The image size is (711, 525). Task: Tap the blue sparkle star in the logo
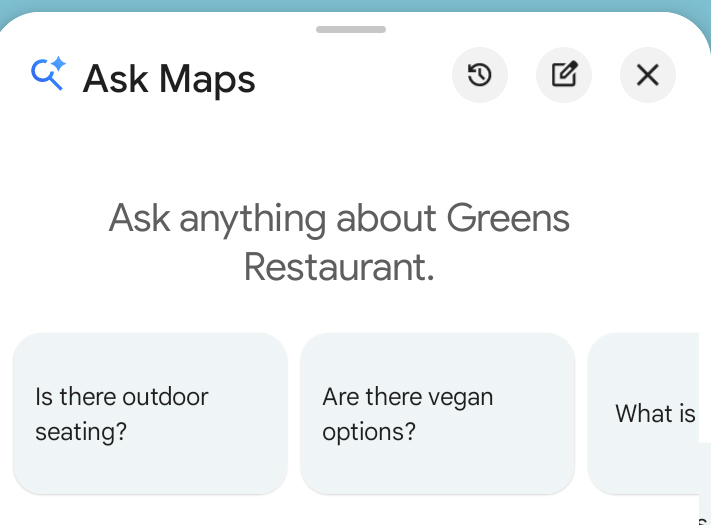point(58,64)
